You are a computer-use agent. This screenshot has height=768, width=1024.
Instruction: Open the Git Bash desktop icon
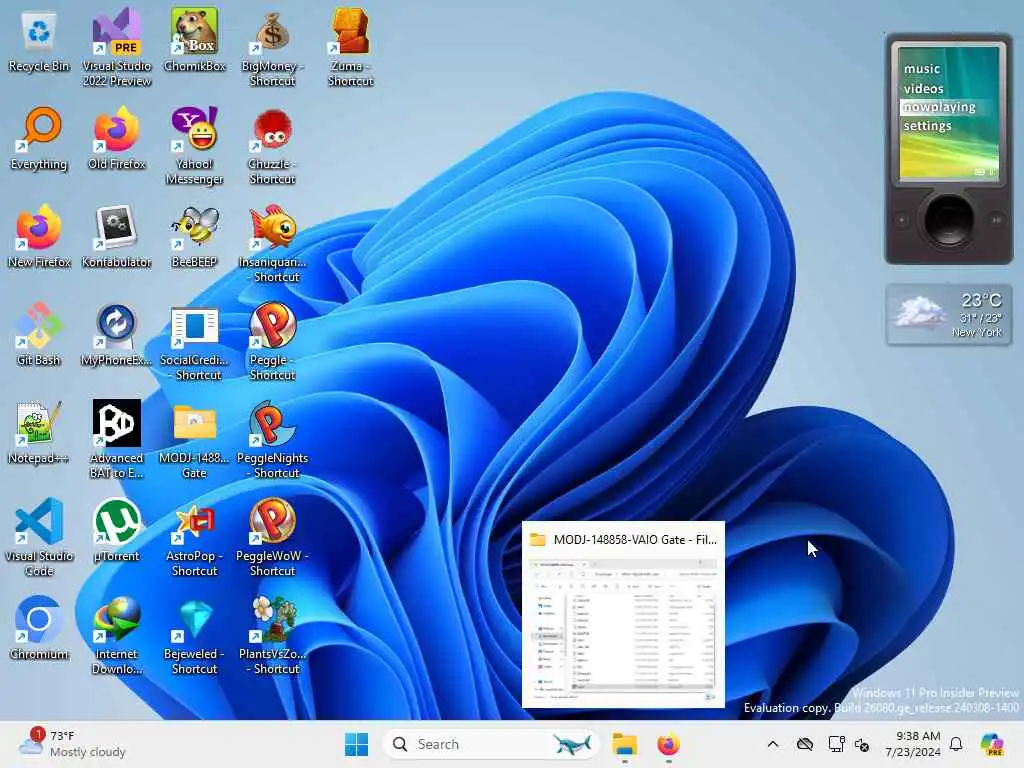[x=39, y=335]
